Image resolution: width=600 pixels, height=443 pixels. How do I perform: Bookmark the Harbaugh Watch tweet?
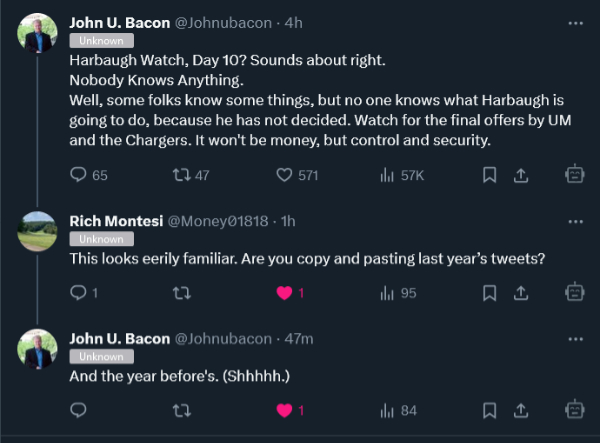point(490,175)
